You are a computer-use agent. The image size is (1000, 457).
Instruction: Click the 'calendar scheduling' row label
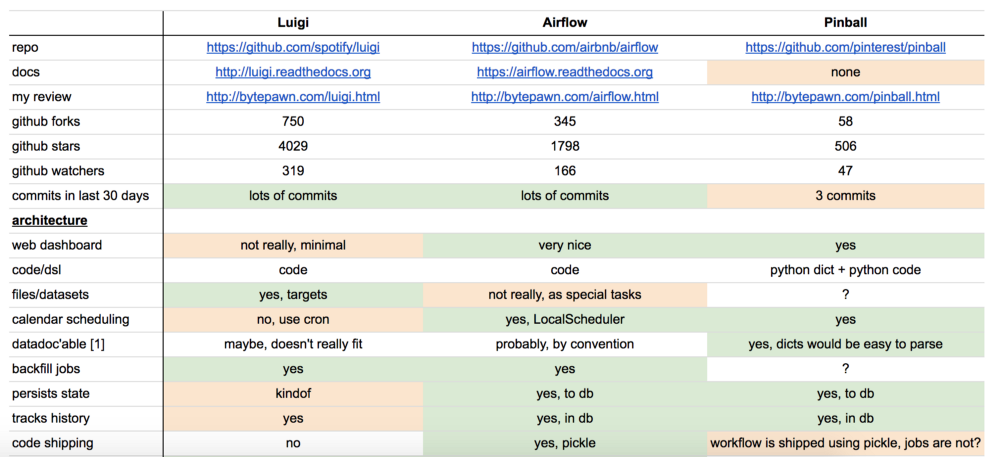point(71,319)
